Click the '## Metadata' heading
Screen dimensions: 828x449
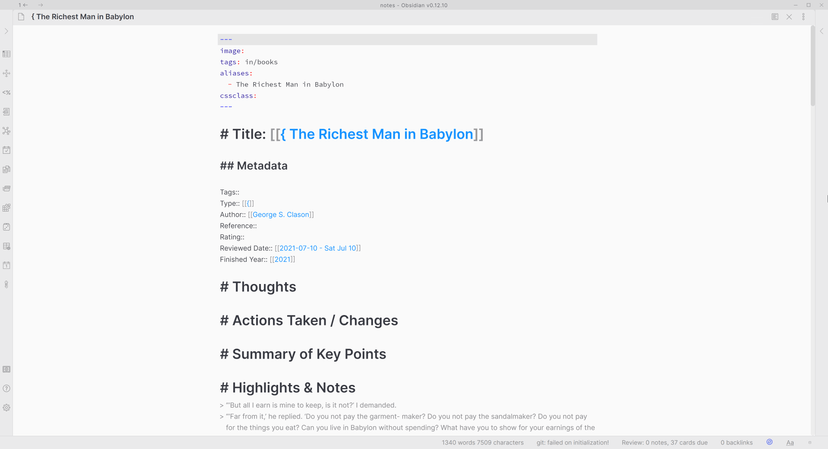tap(253, 166)
